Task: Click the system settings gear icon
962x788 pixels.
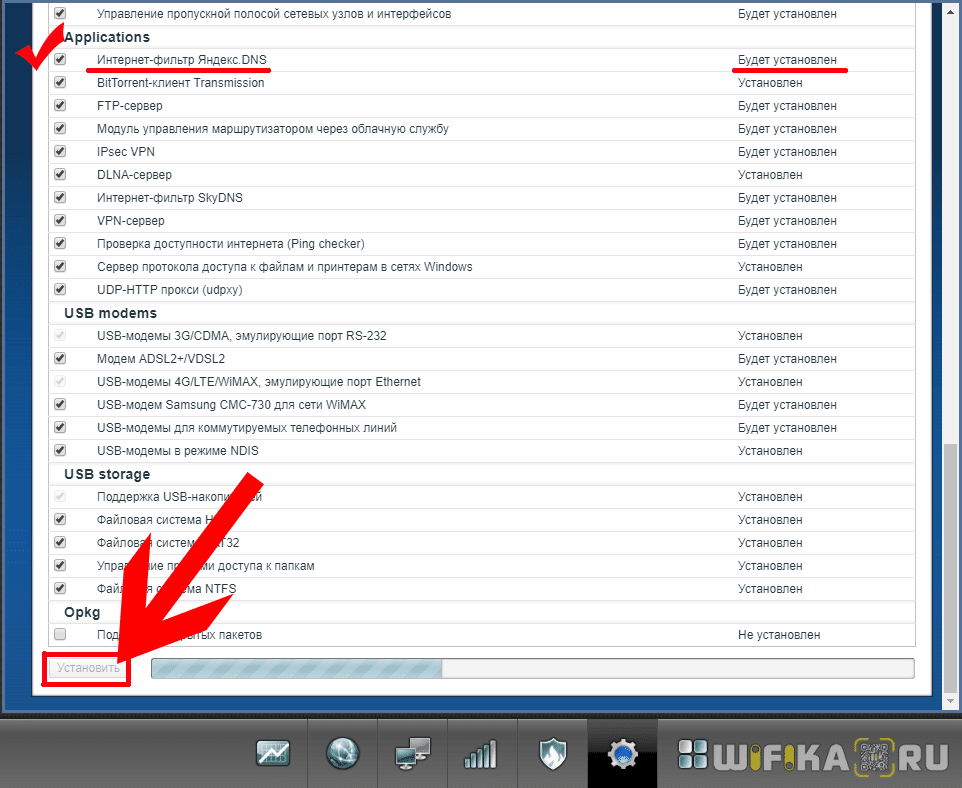Action: coord(623,753)
